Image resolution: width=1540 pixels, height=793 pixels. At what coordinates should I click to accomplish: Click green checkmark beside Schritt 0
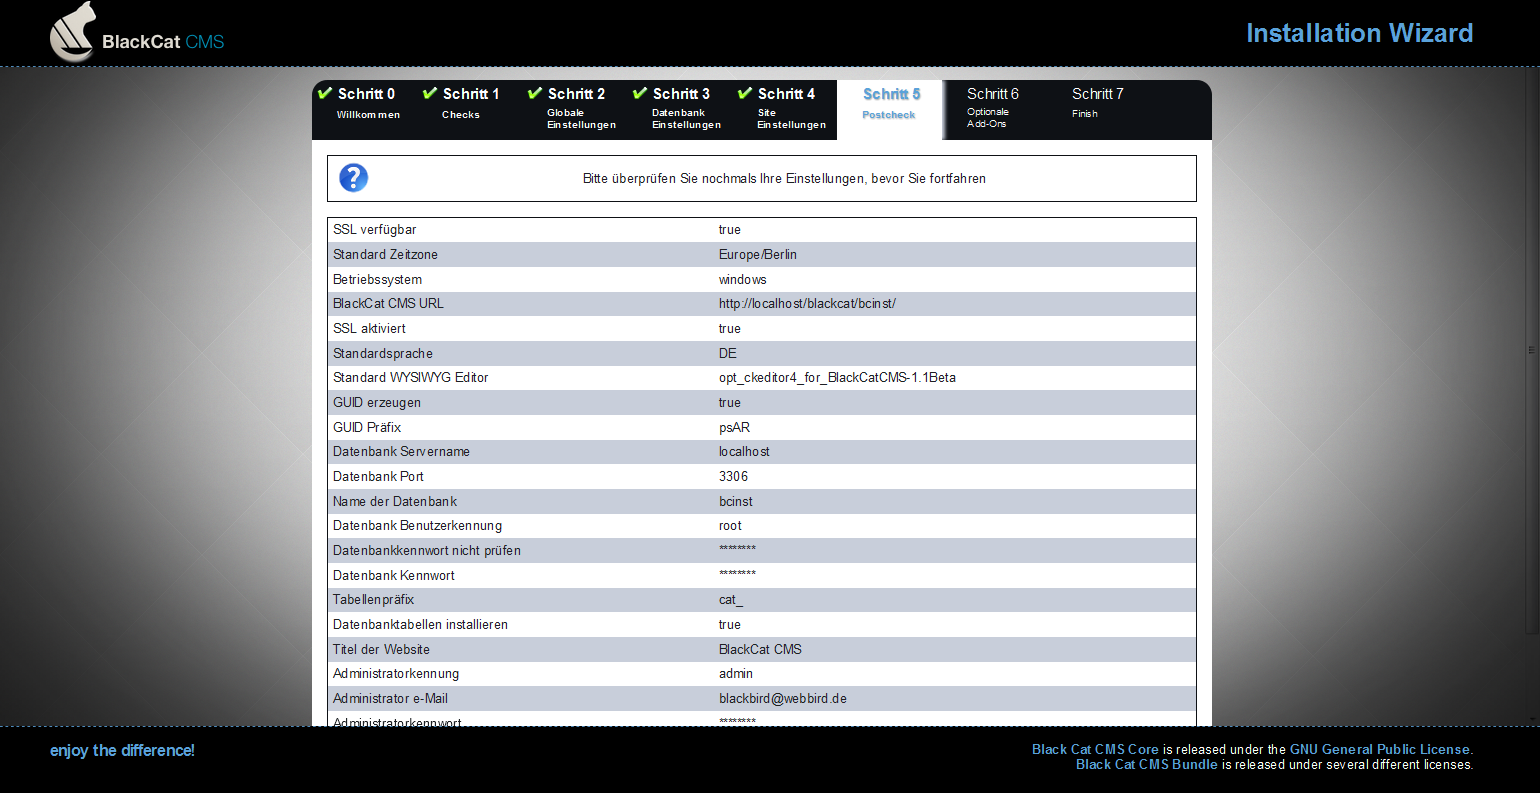[325, 93]
